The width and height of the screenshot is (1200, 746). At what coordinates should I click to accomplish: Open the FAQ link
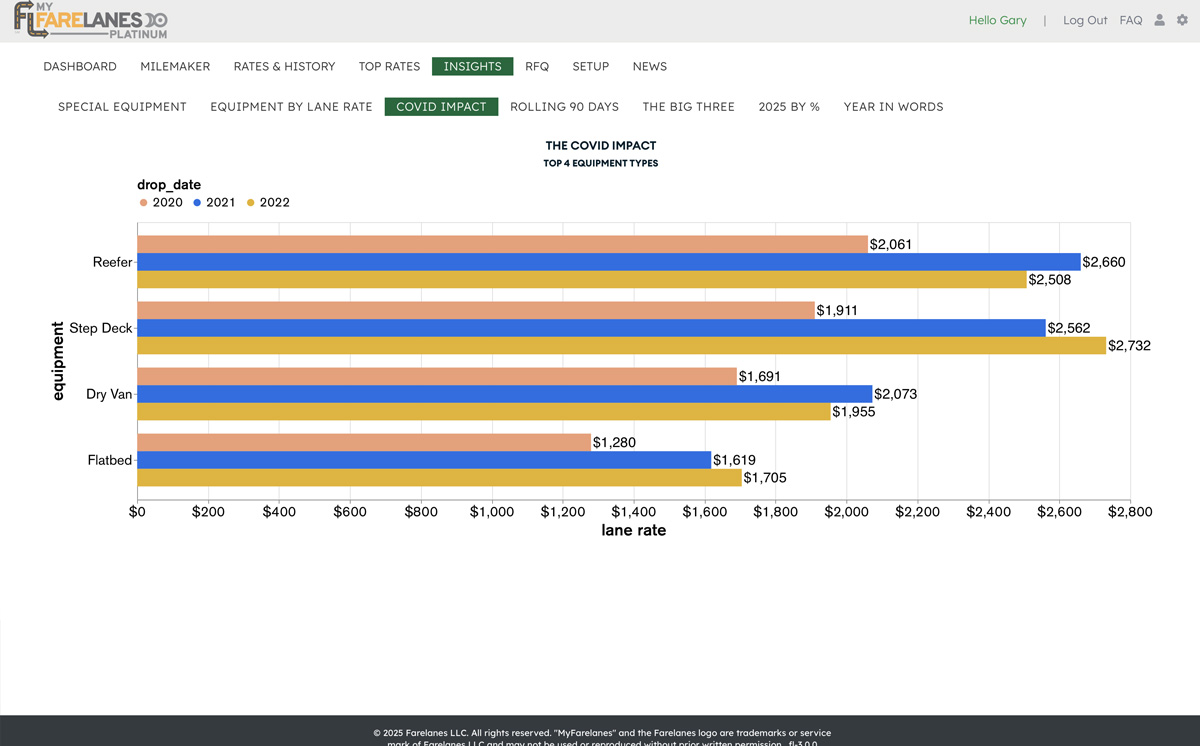(x=1131, y=21)
